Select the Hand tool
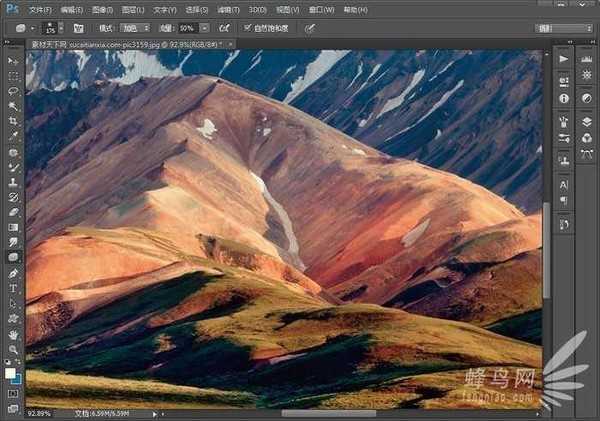 click(x=13, y=334)
